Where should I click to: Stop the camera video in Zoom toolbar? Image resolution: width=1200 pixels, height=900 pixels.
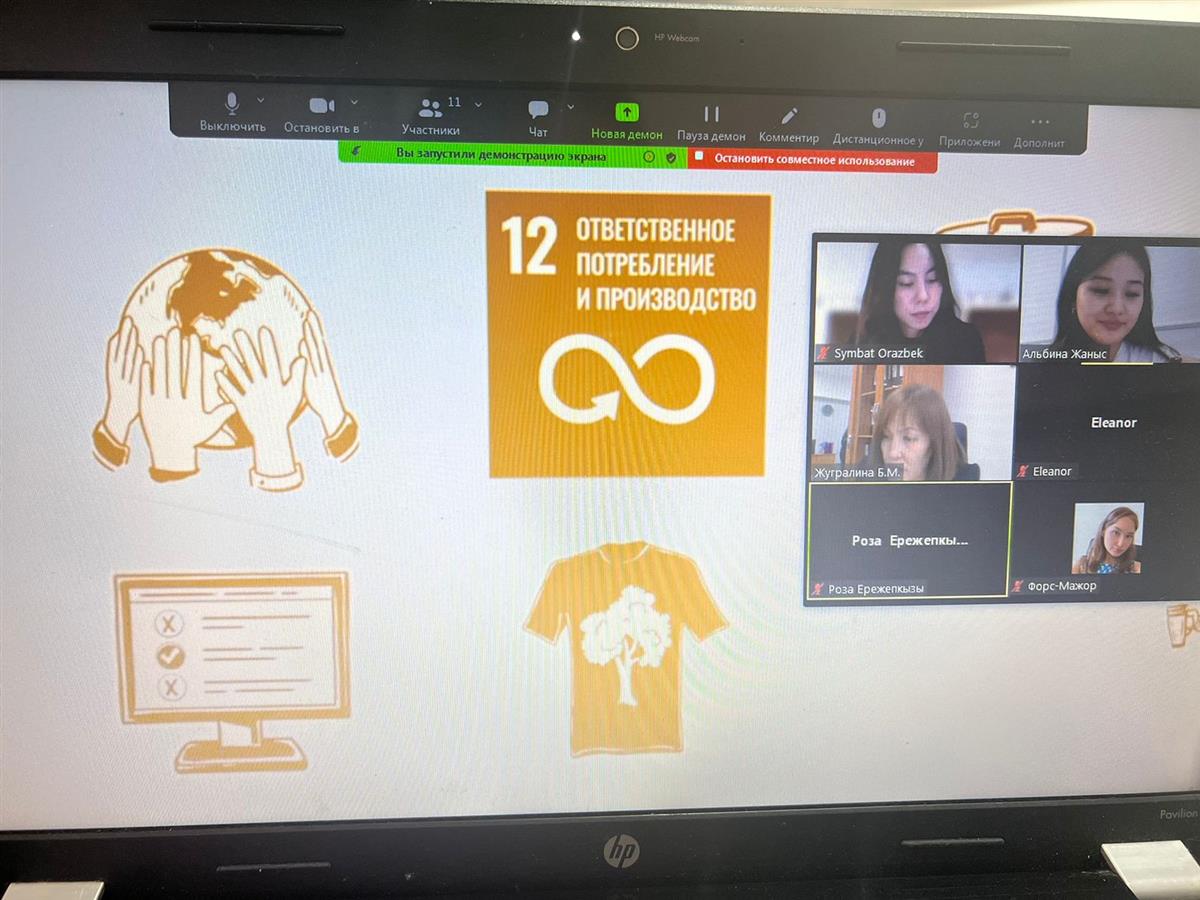[x=321, y=114]
